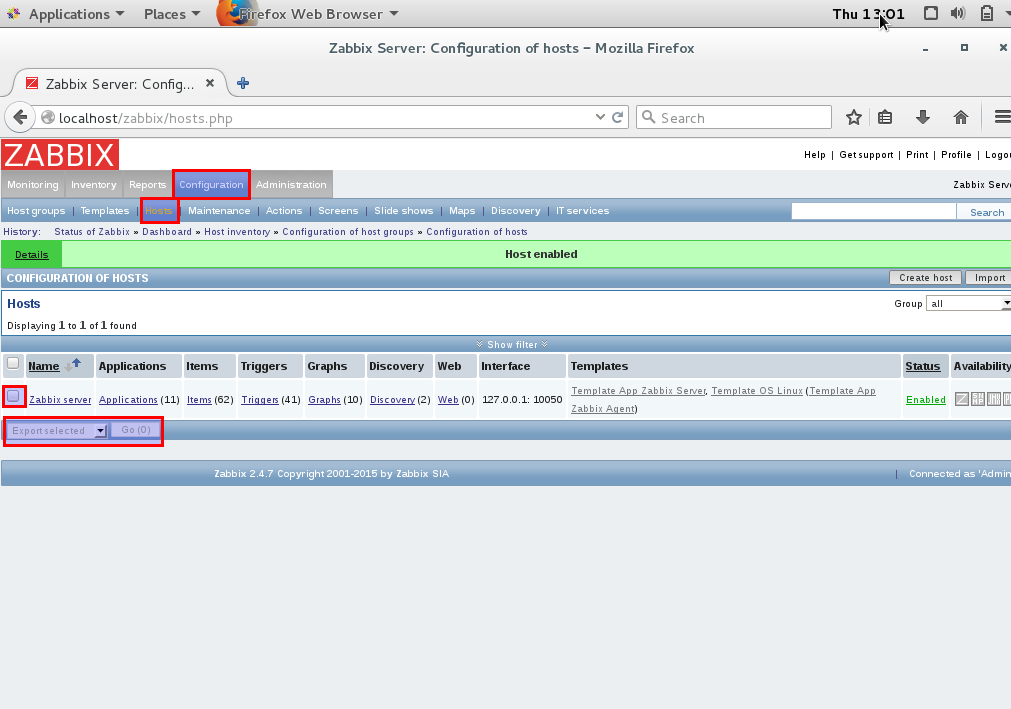Open the Export selected dropdown
Image resolution: width=1011 pixels, height=709 pixels.
pyautogui.click(x=56, y=431)
